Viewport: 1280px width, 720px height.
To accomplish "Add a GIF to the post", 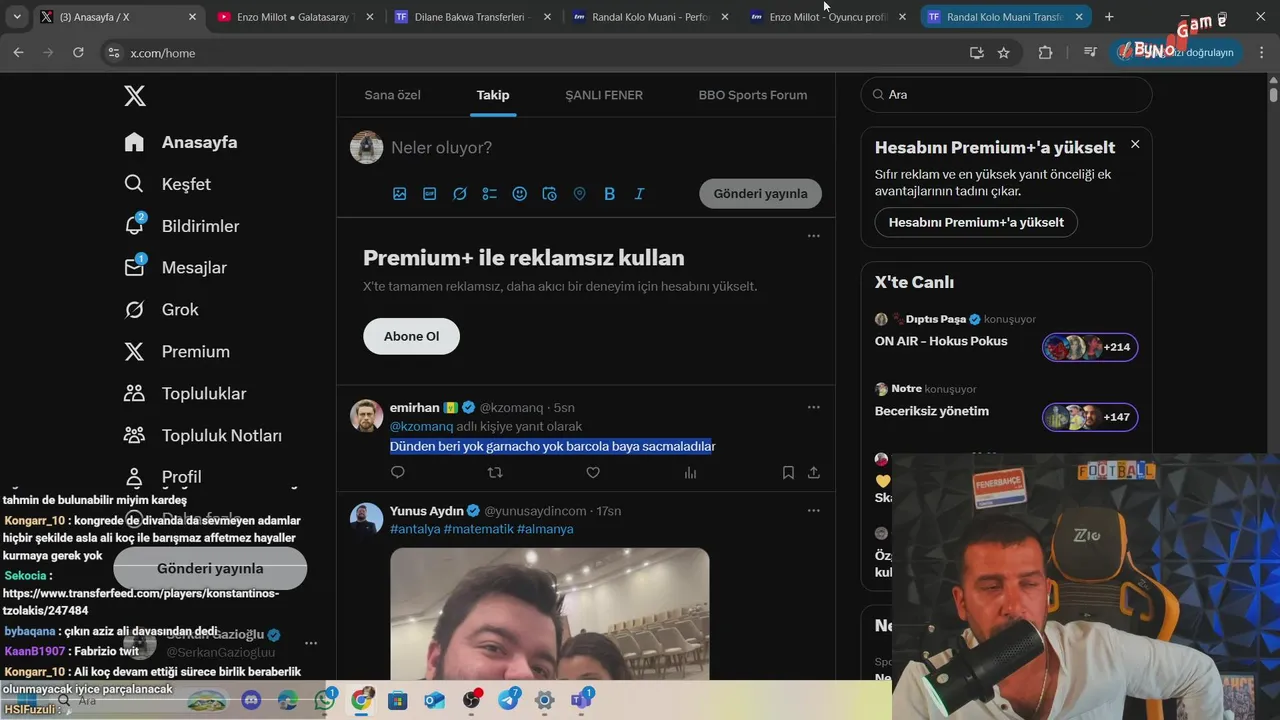I will [x=430, y=194].
